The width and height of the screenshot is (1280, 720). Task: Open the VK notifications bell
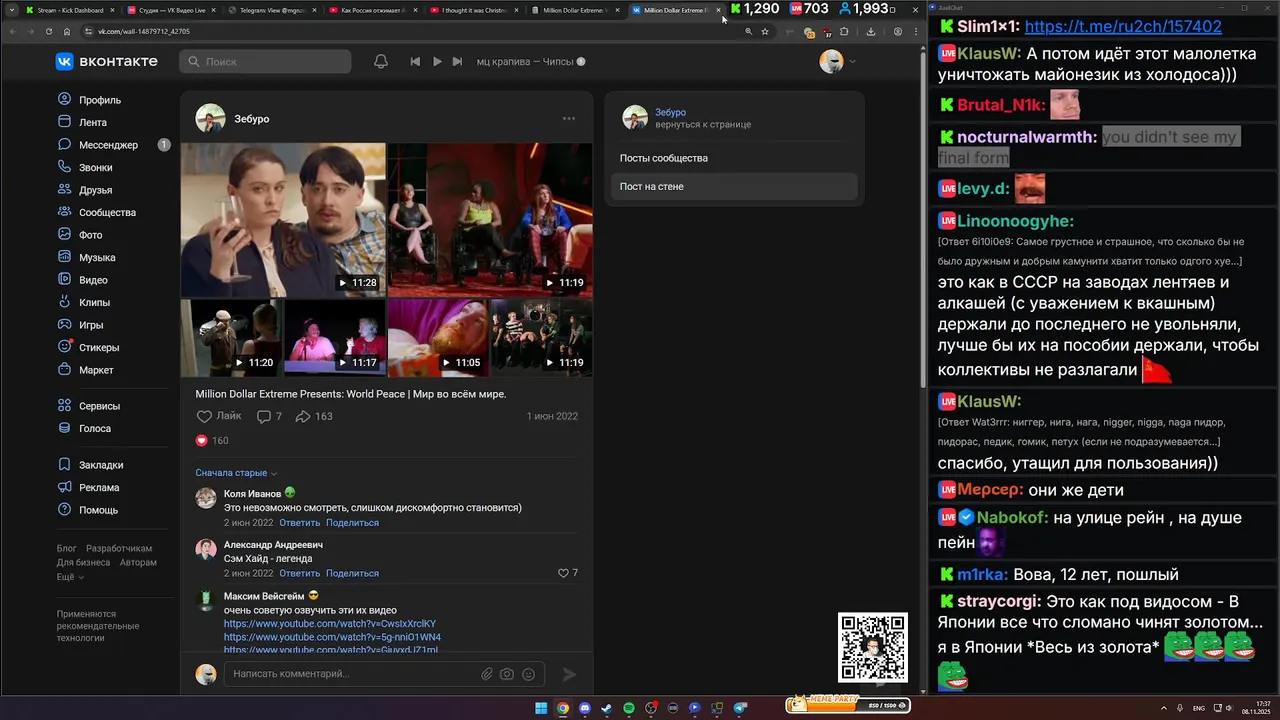coord(381,62)
